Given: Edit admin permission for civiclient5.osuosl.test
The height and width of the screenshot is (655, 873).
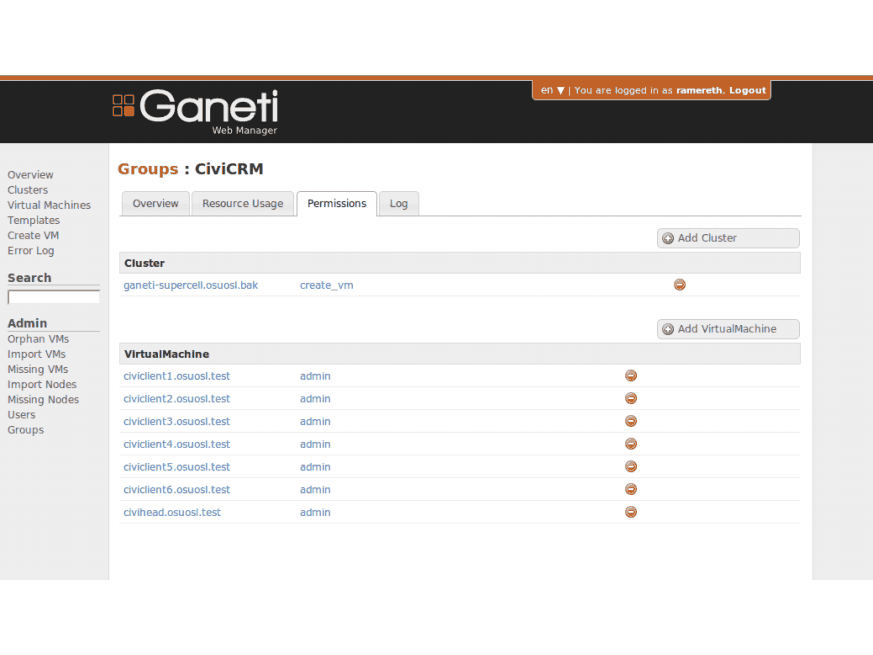Looking at the screenshot, I should coord(315,467).
